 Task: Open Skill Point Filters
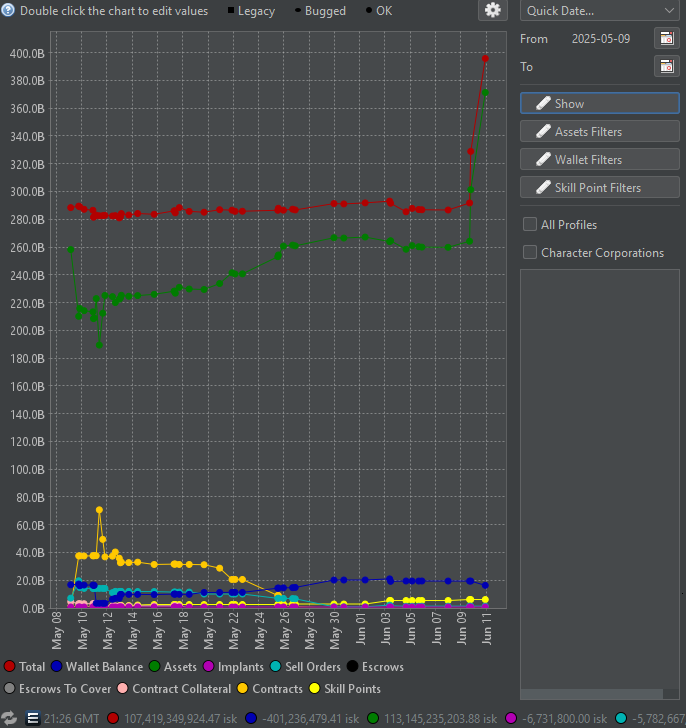click(600, 187)
